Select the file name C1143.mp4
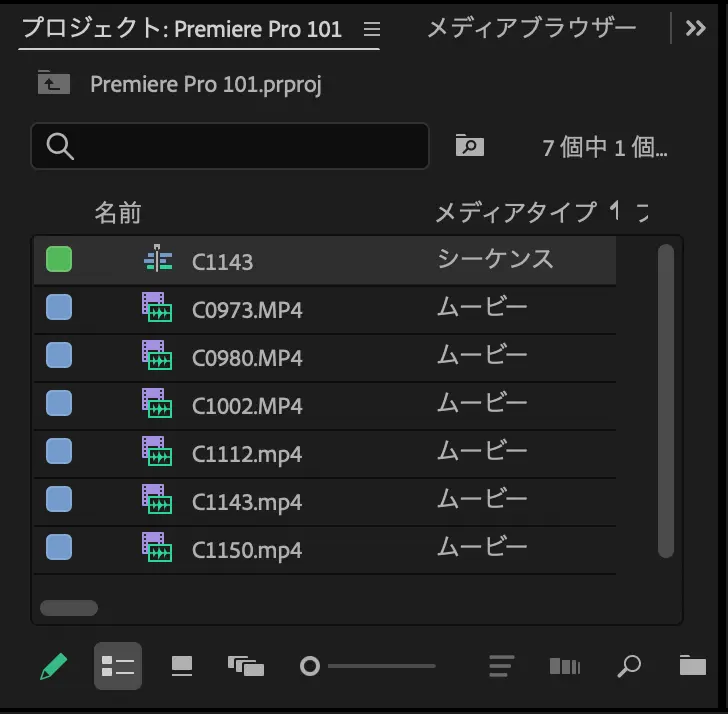This screenshot has height=714, width=728. pyautogui.click(x=247, y=502)
